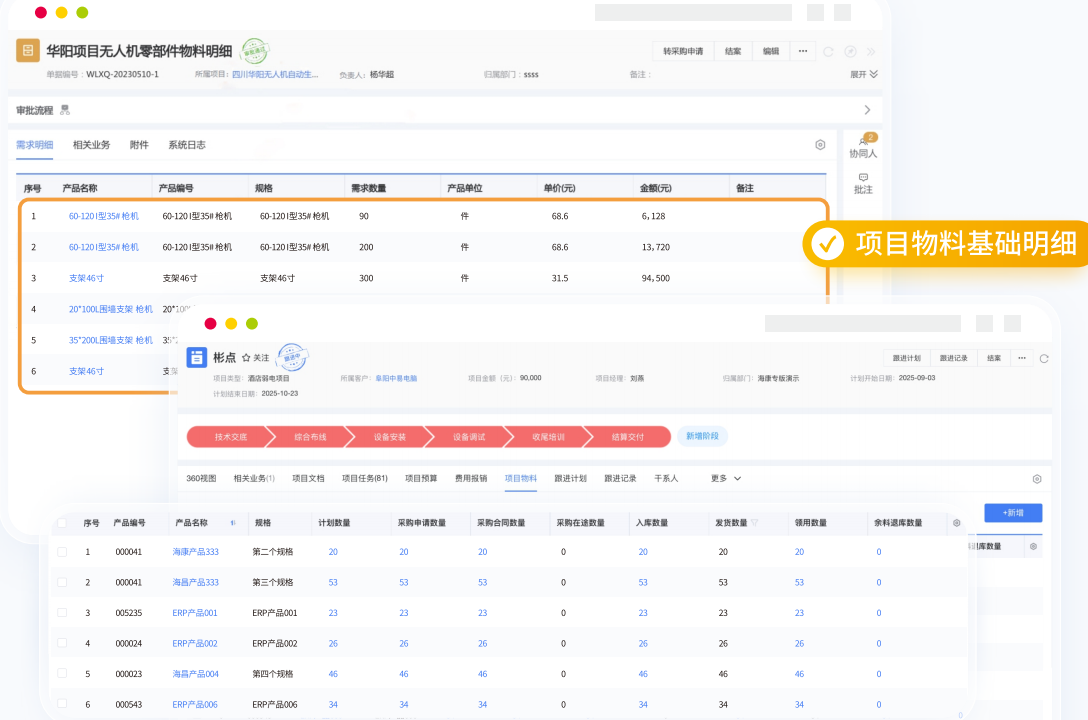This screenshot has height=720, width=1088.
Task: Click the star 关注 follow icon
Action: (246, 358)
